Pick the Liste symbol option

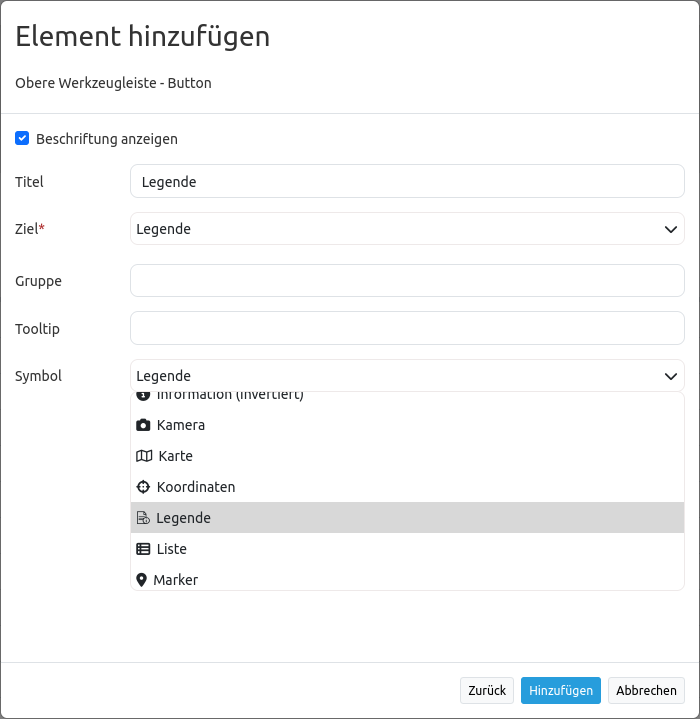(x=172, y=549)
